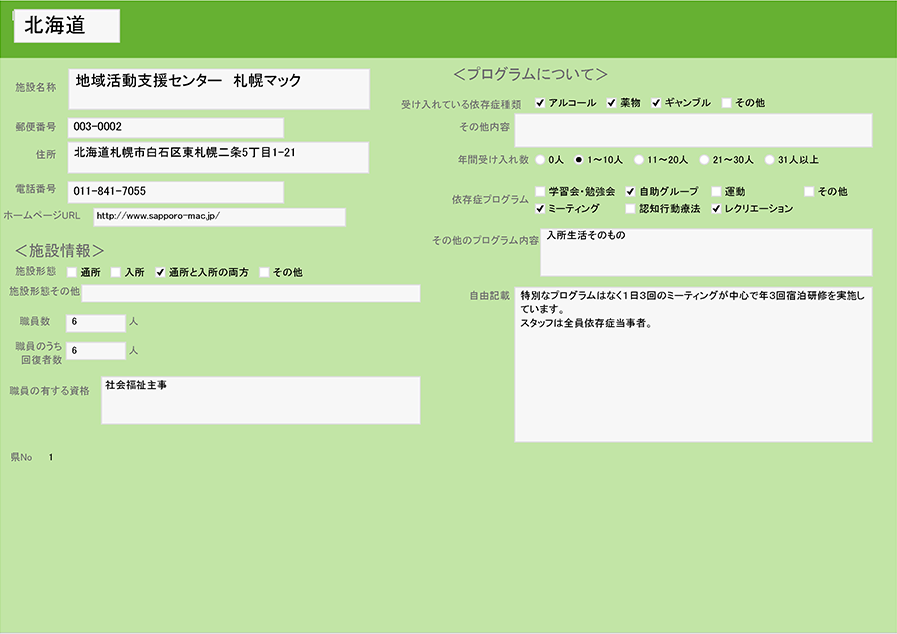Click the 郵便番号 field showing 003-0002
The image size is (897, 634).
(176, 127)
